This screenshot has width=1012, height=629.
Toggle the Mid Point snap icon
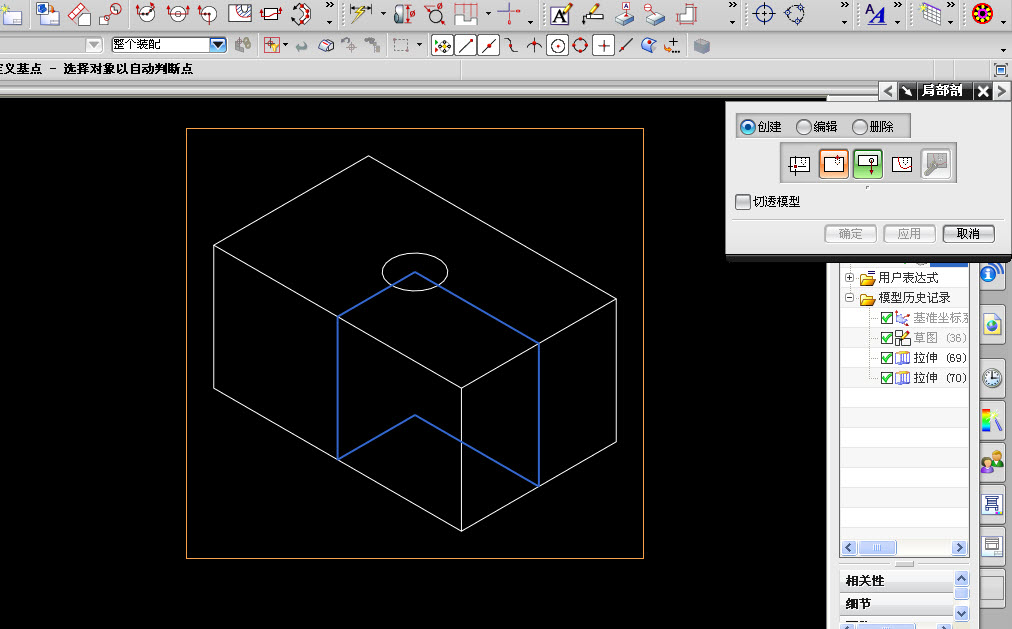pyautogui.click(x=489, y=46)
